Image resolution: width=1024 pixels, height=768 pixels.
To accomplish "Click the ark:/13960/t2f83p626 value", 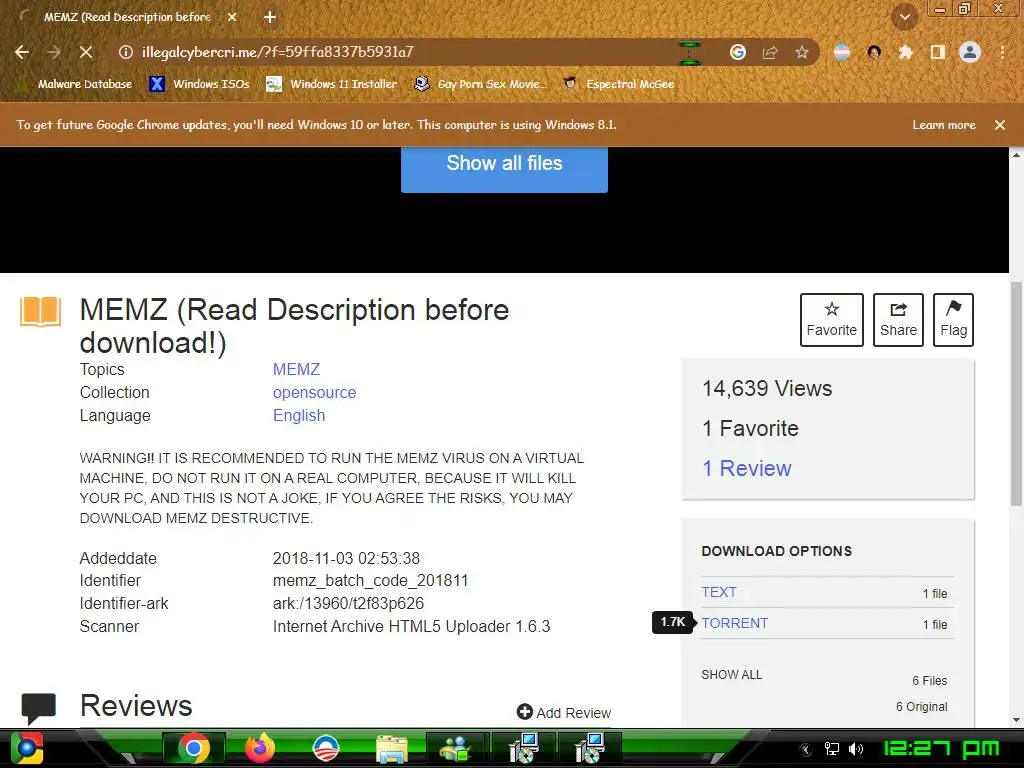I will (x=348, y=603).
